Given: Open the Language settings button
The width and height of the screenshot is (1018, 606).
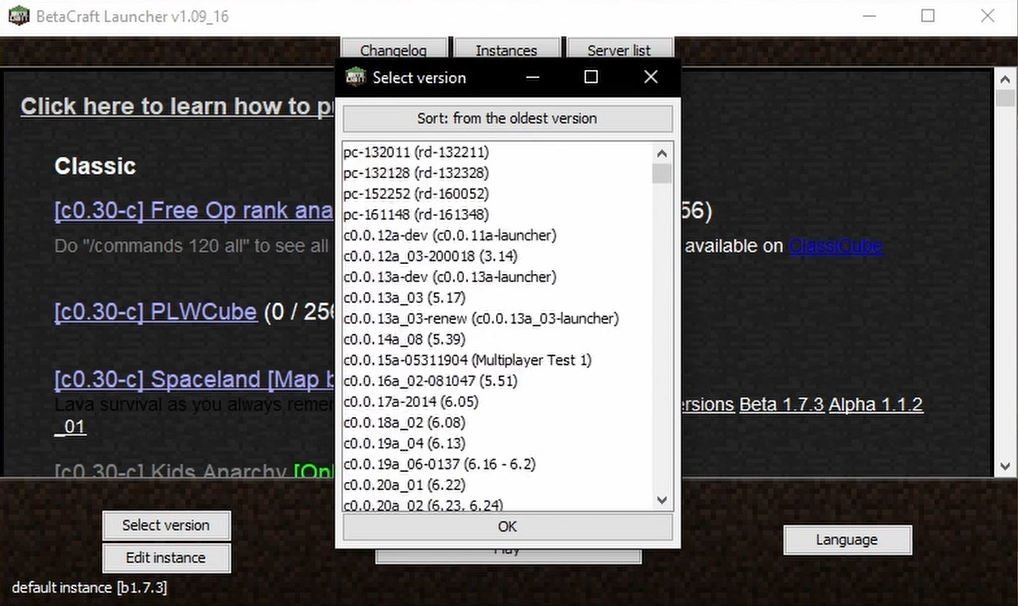Looking at the screenshot, I should pyautogui.click(x=846, y=540).
